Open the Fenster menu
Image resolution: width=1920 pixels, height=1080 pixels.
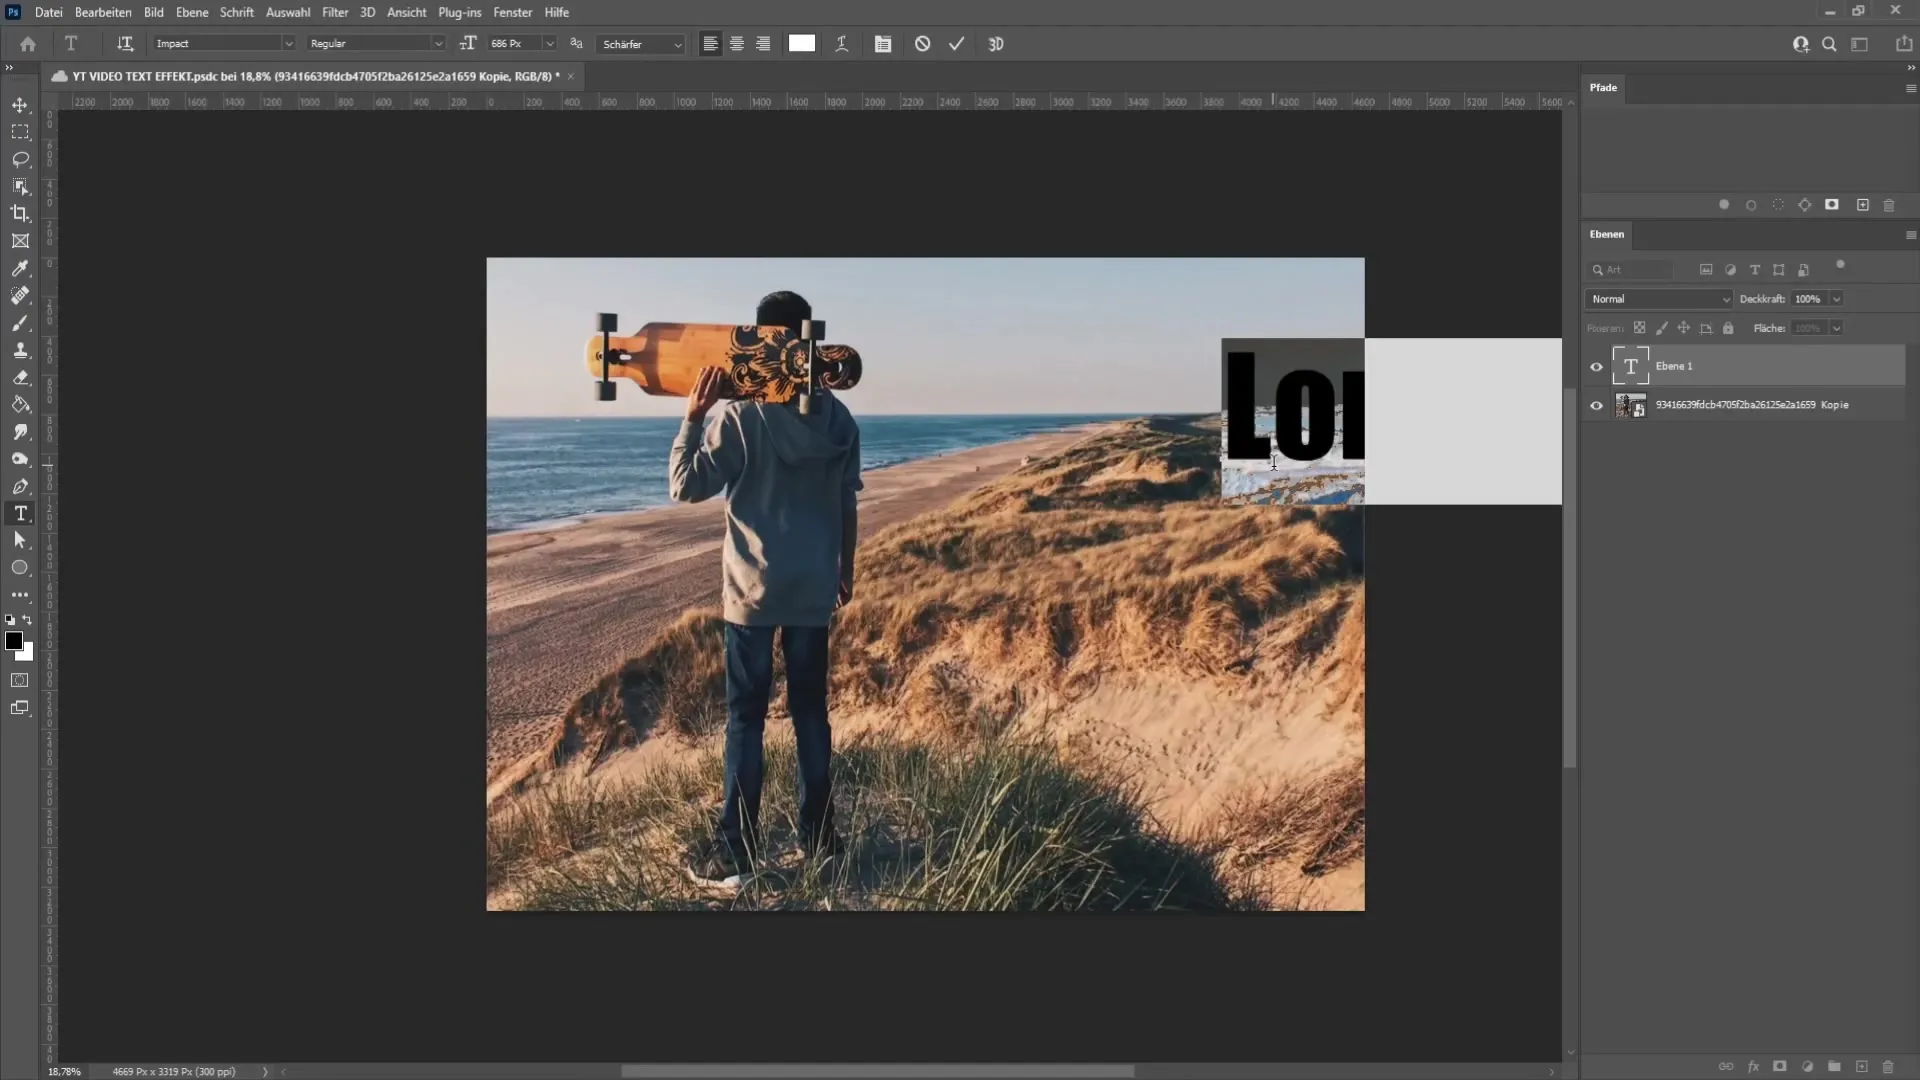pyautogui.click(x=512, y=12)
